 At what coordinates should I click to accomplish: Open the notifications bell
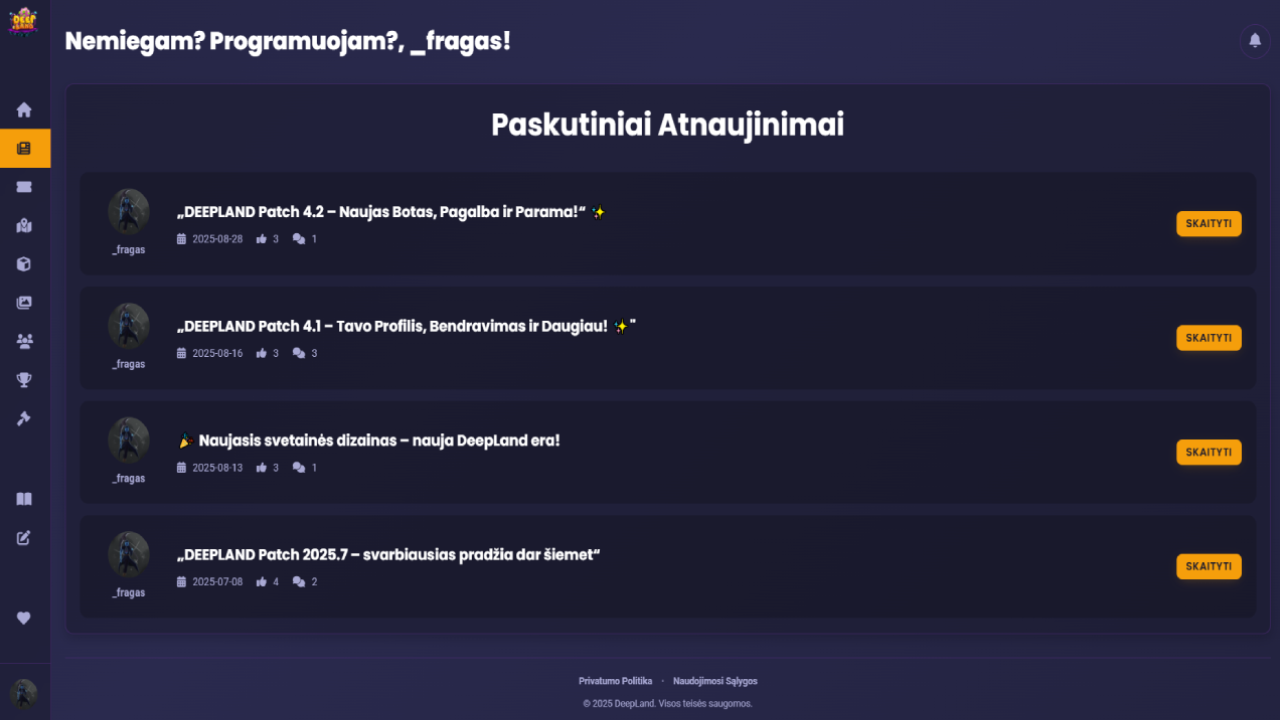coord(1255,41)
